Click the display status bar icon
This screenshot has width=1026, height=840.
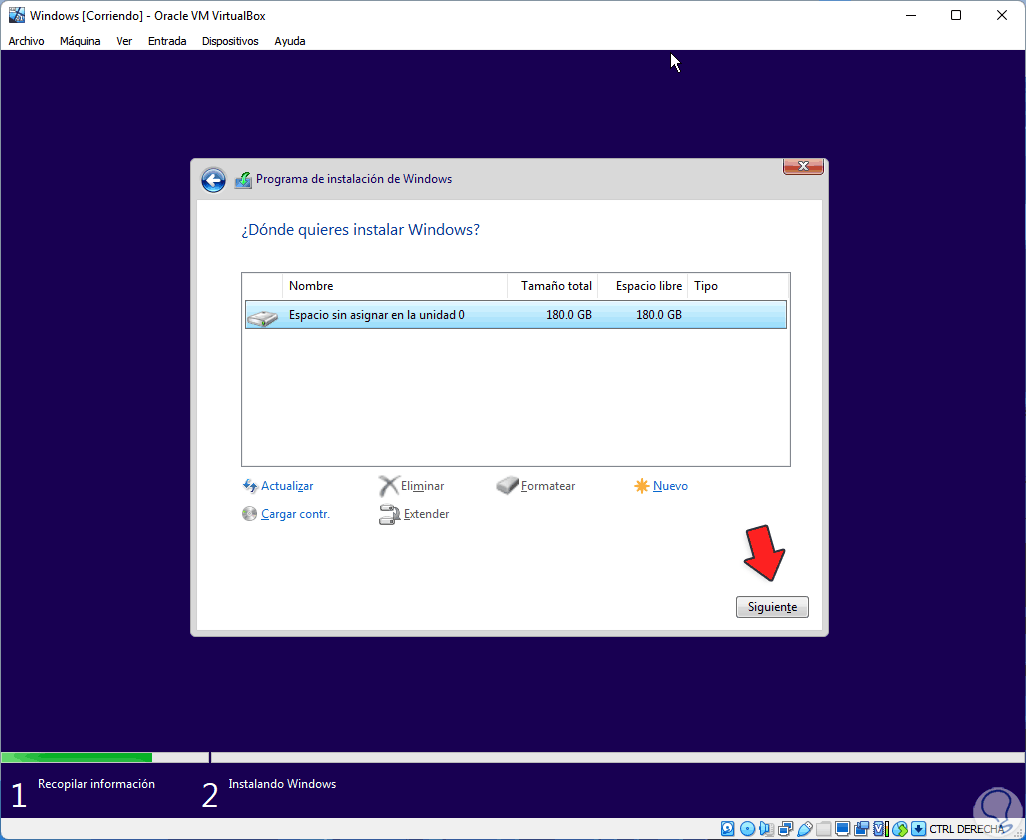point(843,829)
